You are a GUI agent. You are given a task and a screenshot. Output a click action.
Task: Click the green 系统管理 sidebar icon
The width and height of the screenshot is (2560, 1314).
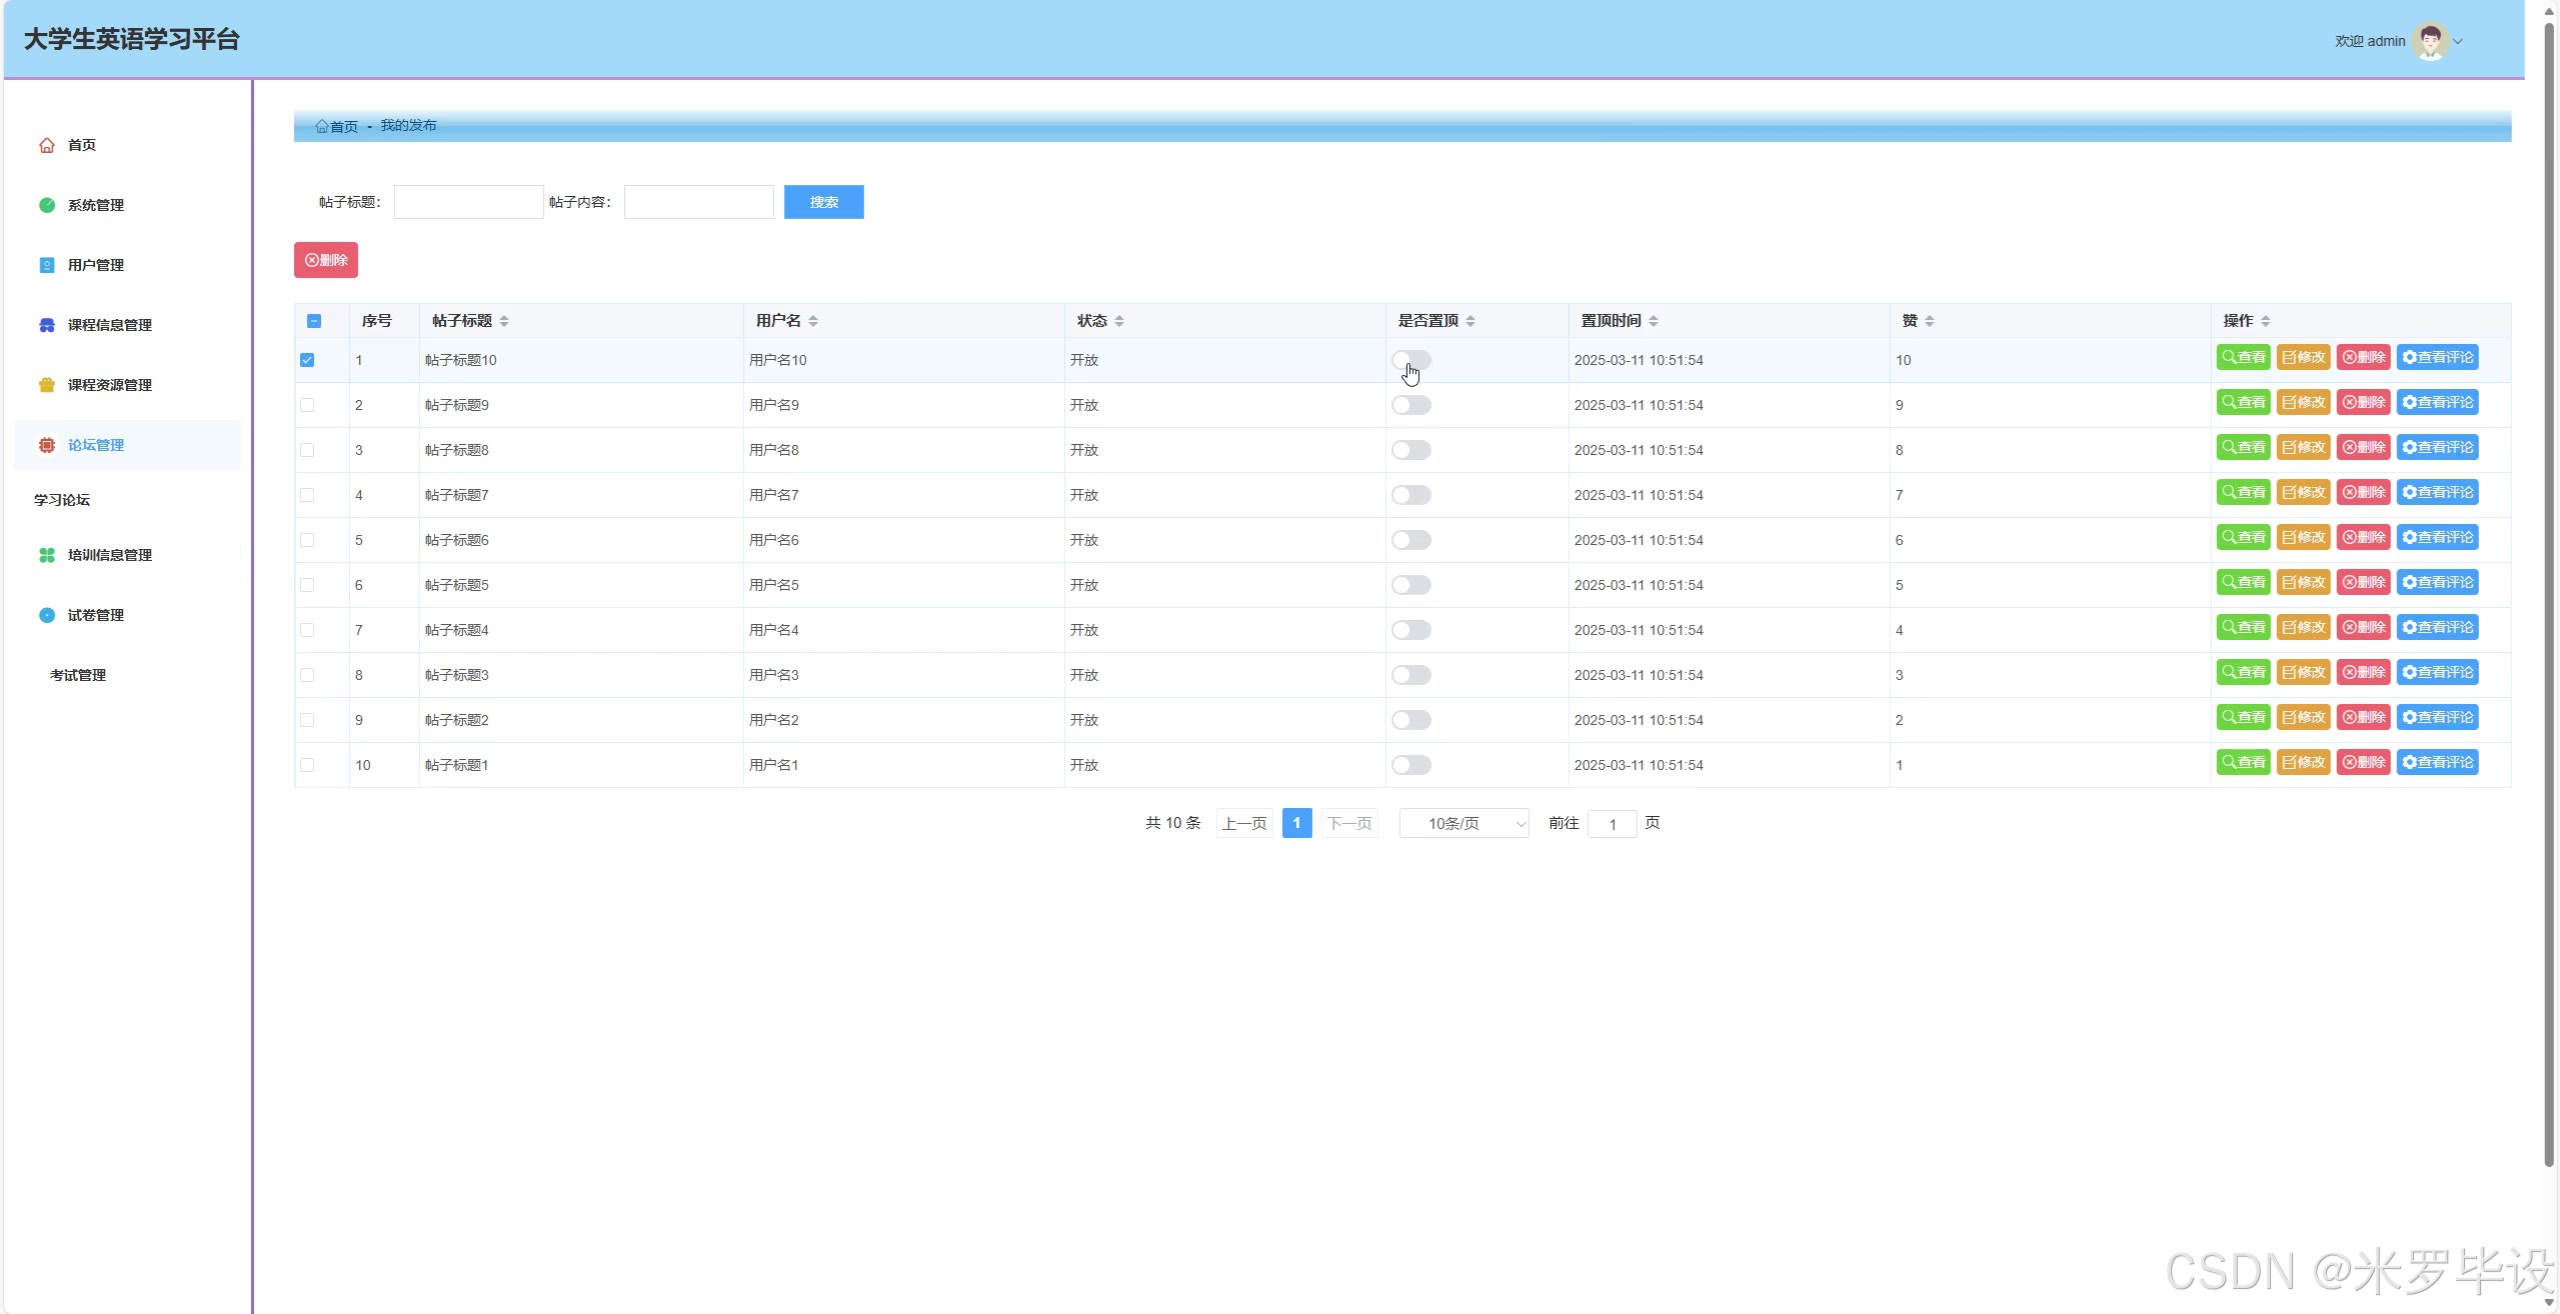[47, 205]
